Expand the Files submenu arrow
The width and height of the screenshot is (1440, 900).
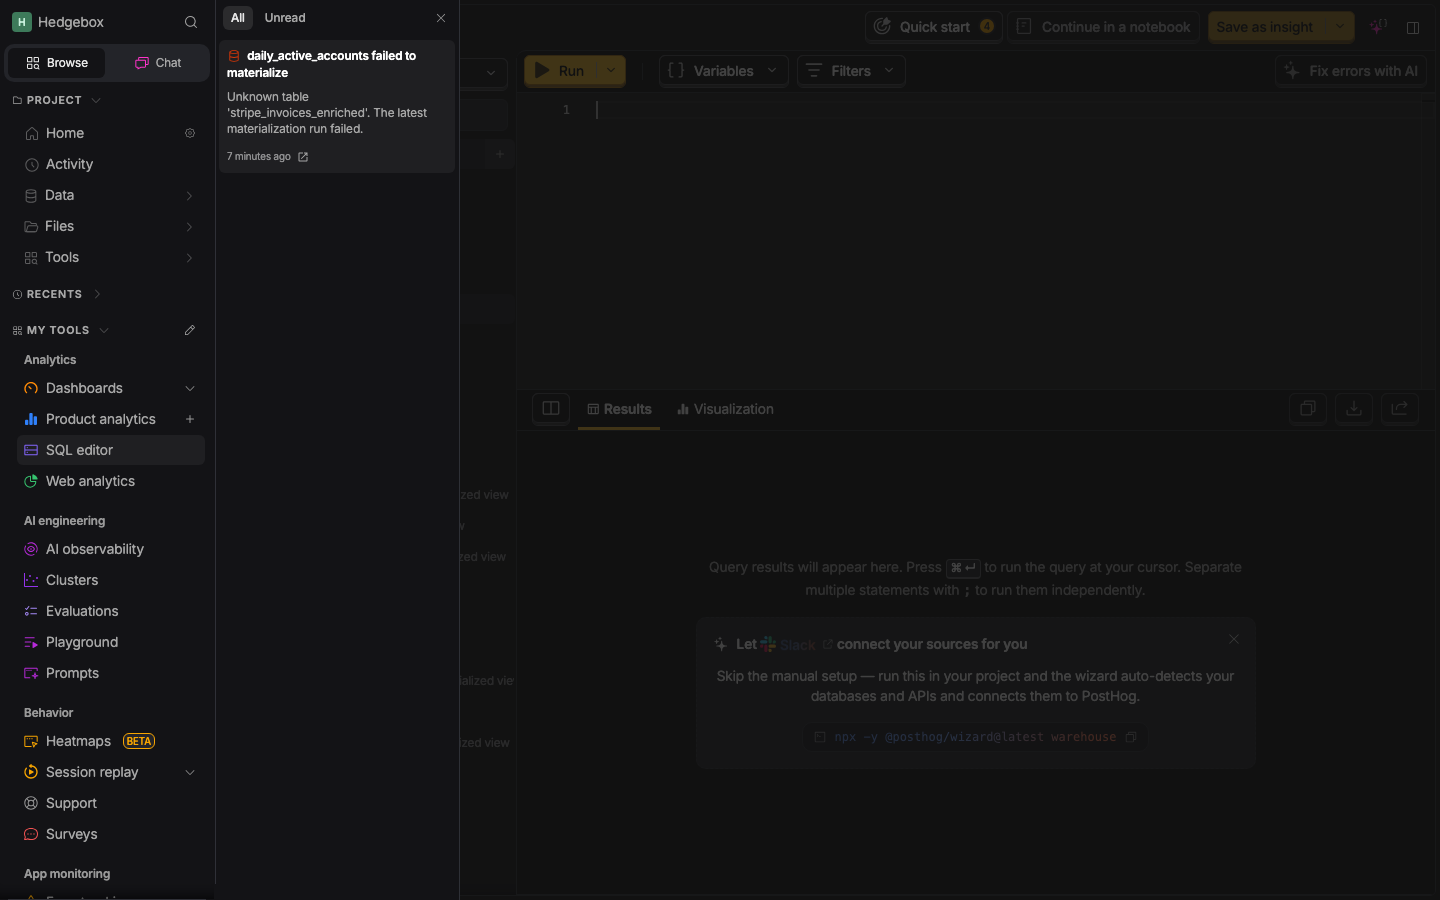[x=190, y=227]
